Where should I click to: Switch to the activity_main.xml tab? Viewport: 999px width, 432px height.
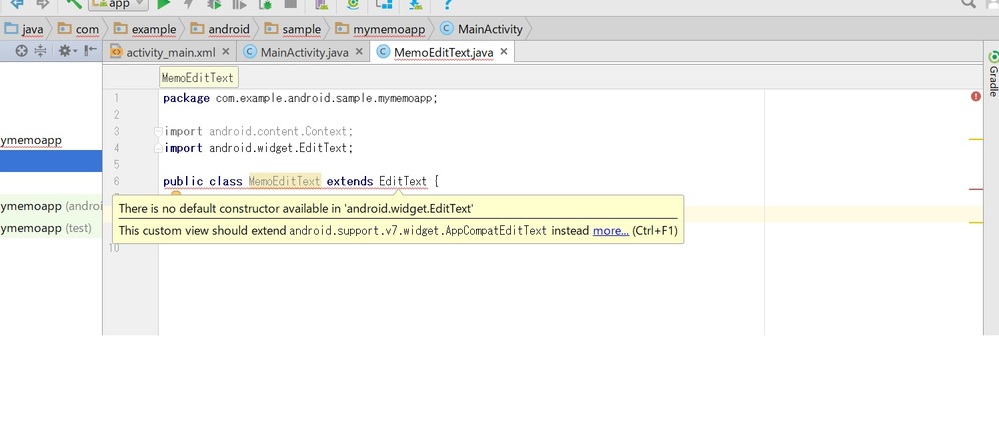coord(170,52)
